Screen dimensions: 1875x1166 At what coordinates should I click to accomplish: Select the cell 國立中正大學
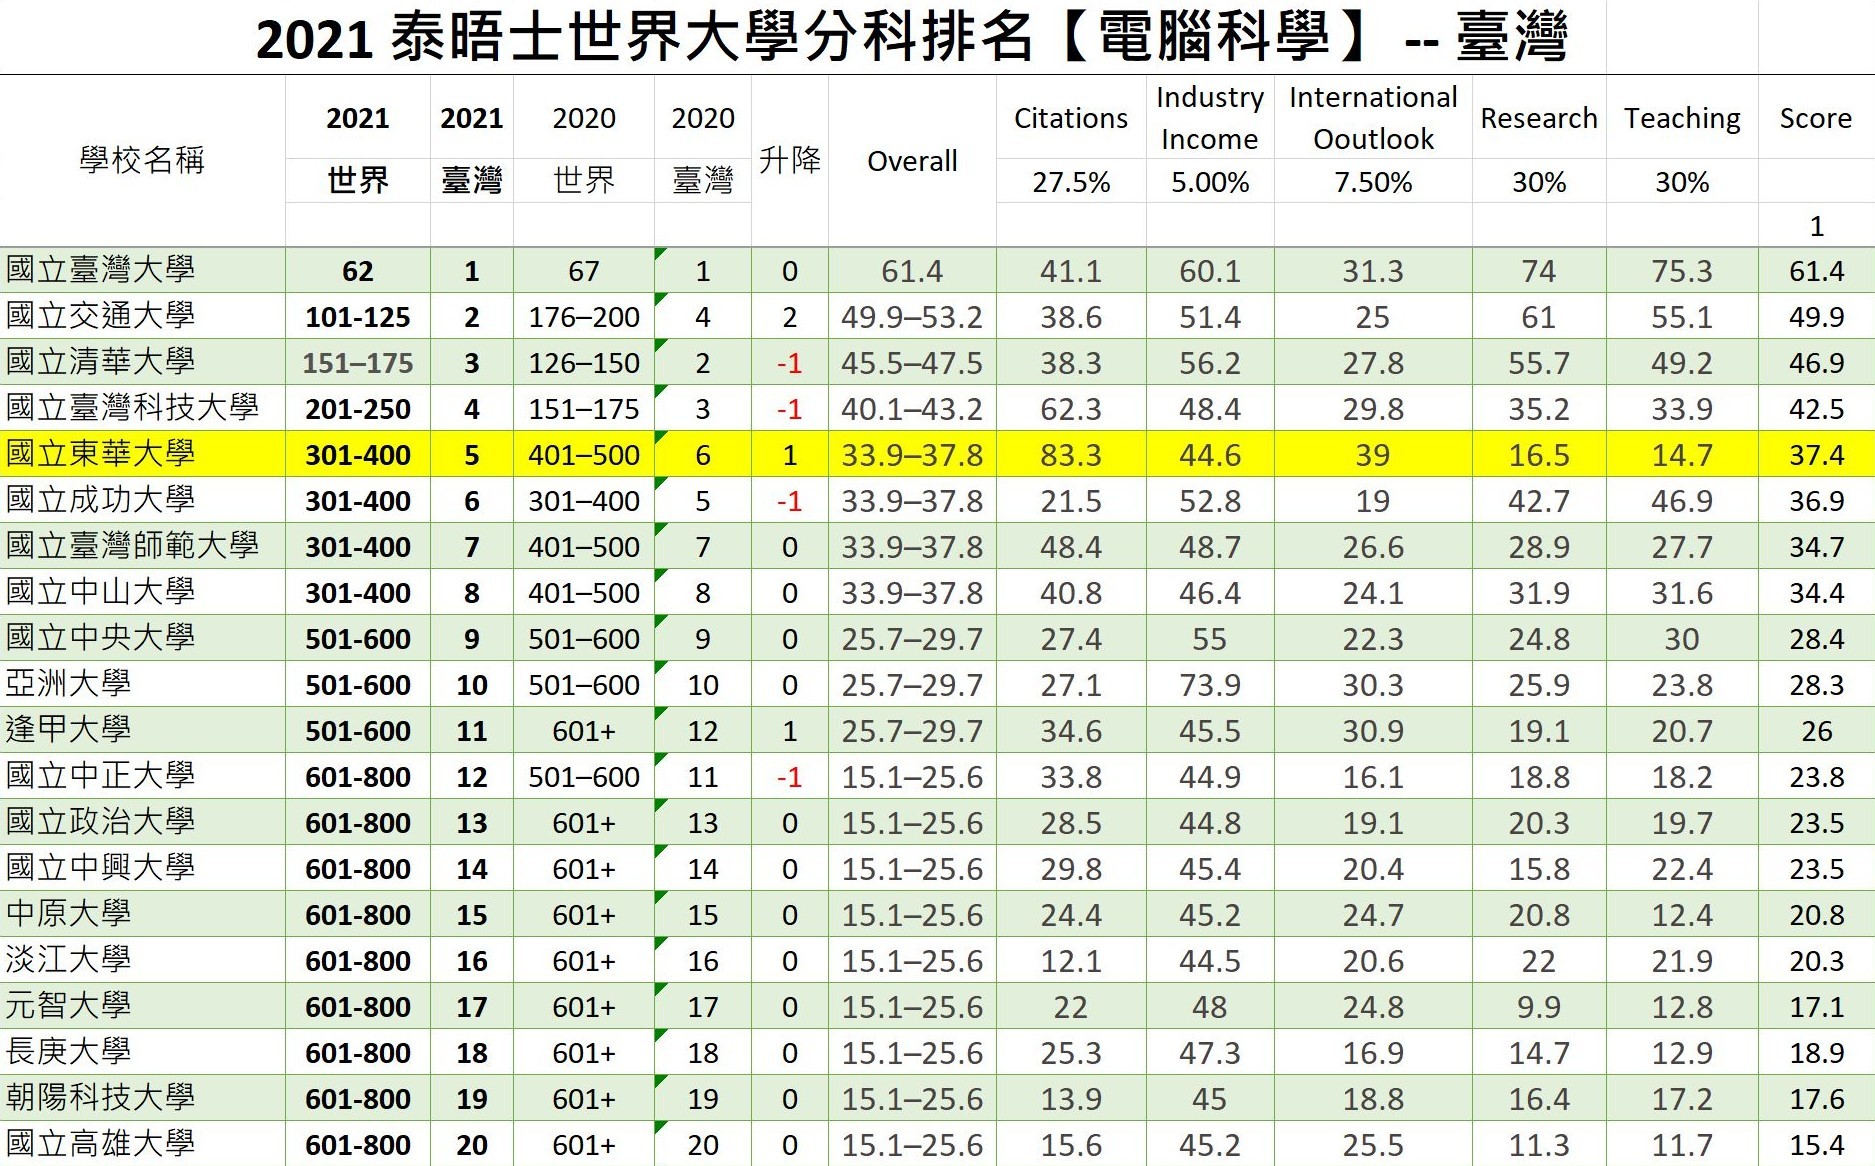coord(142,776)
